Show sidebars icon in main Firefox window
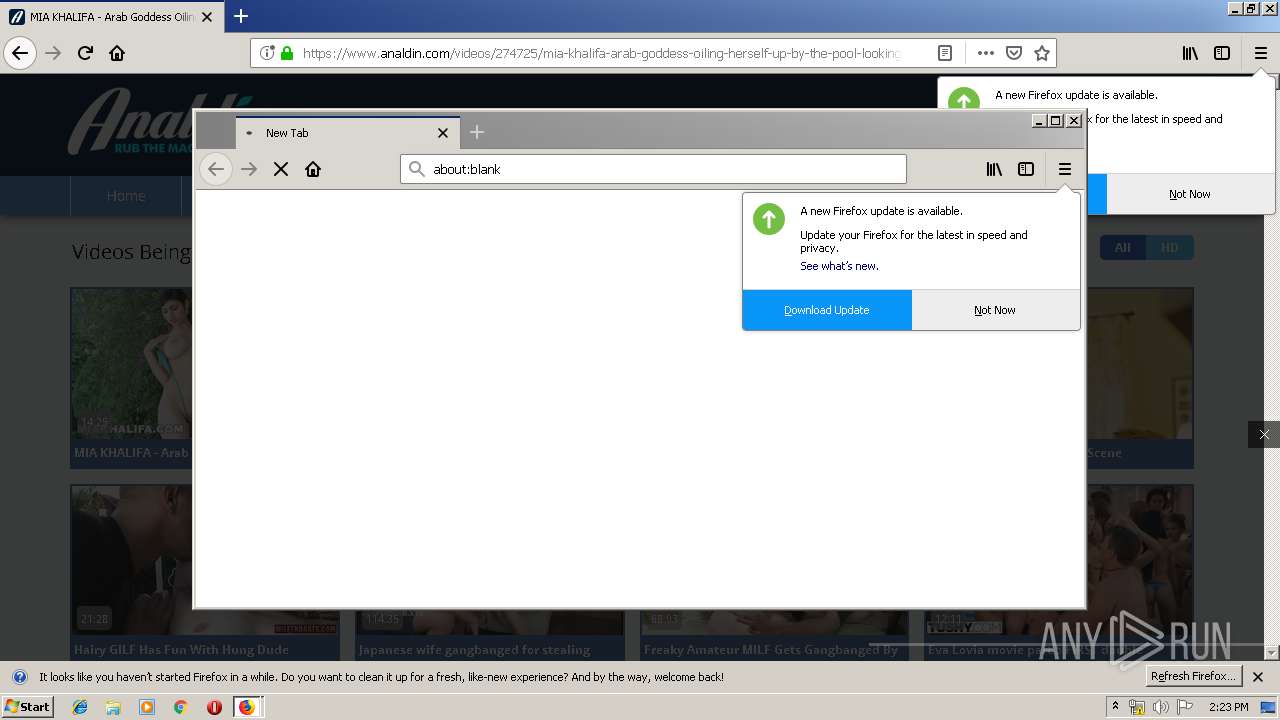 1222,53
